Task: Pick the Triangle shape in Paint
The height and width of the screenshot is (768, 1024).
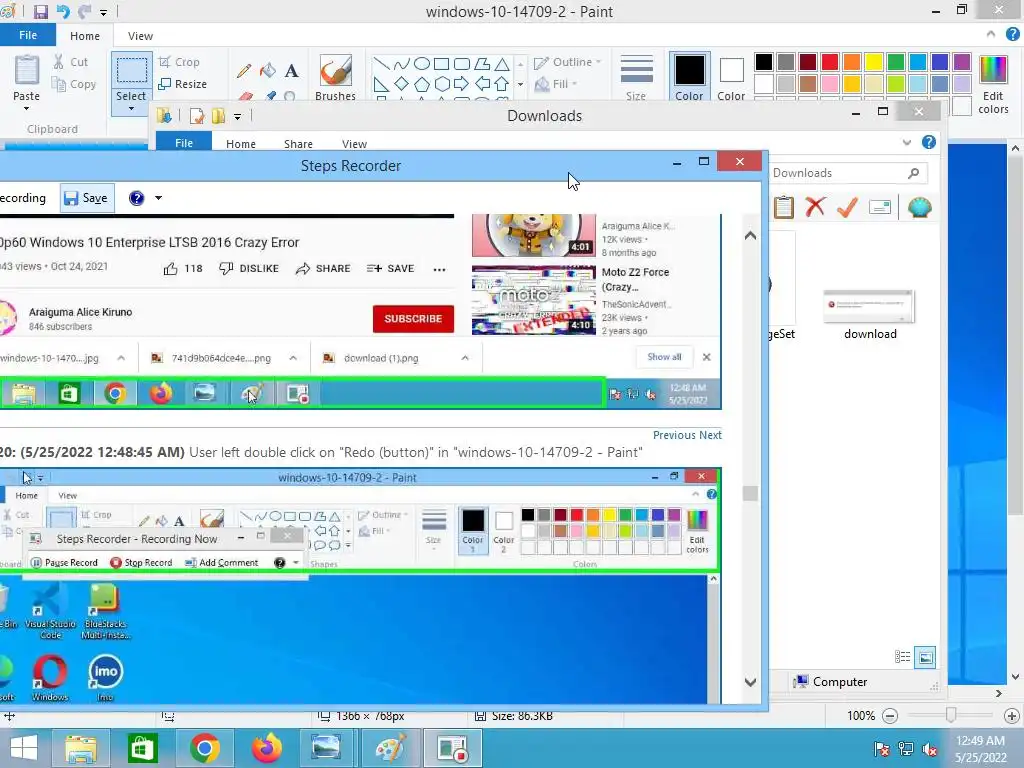Action: pos(502,63)
